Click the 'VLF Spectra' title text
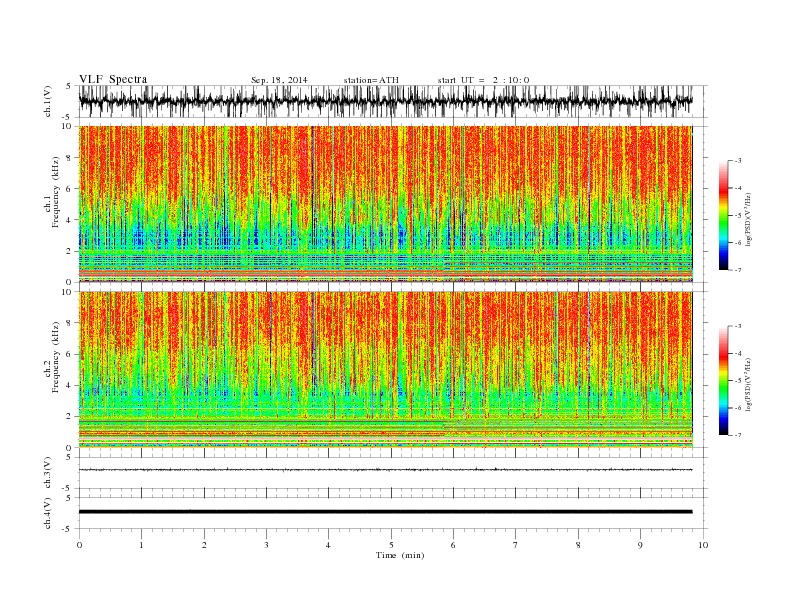Screen dimensions: 792x612 (113, 79)
